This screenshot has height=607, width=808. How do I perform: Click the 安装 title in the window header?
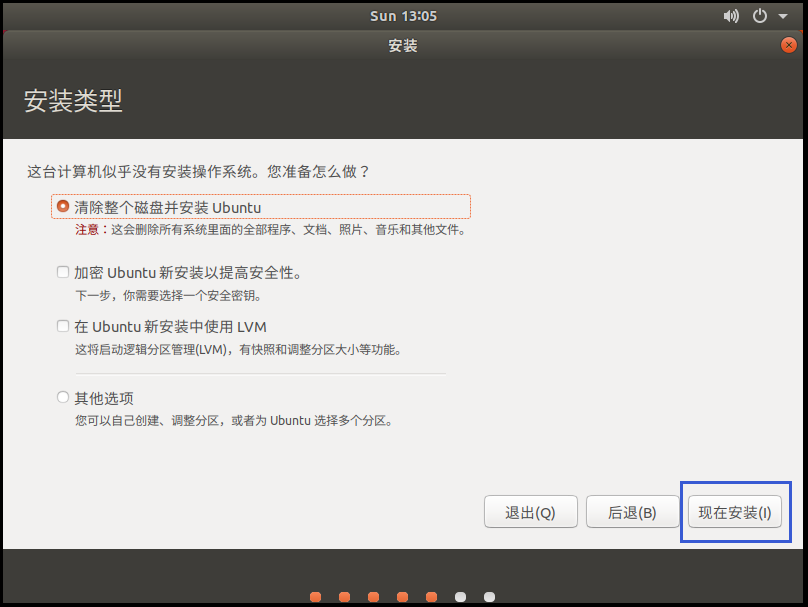point(402,45)
